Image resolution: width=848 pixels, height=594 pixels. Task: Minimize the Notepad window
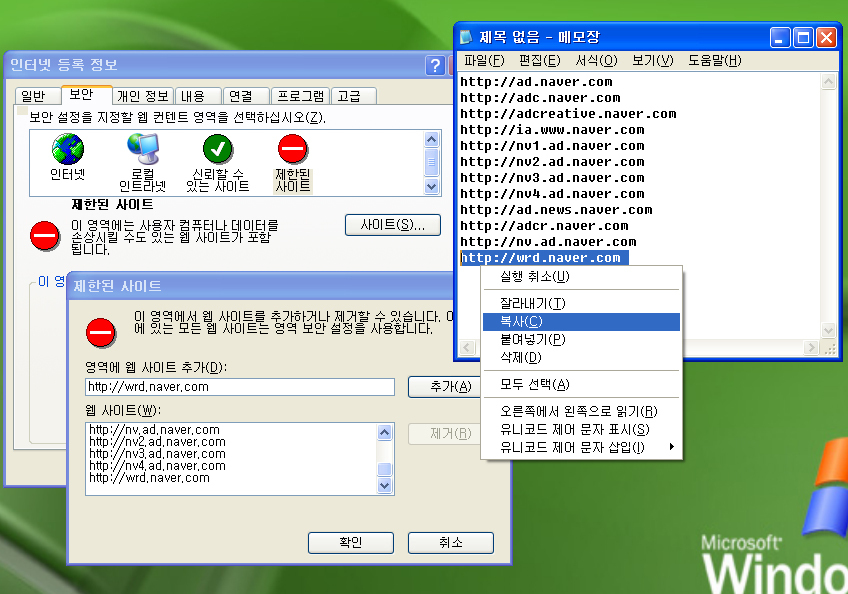click(780, 38)
